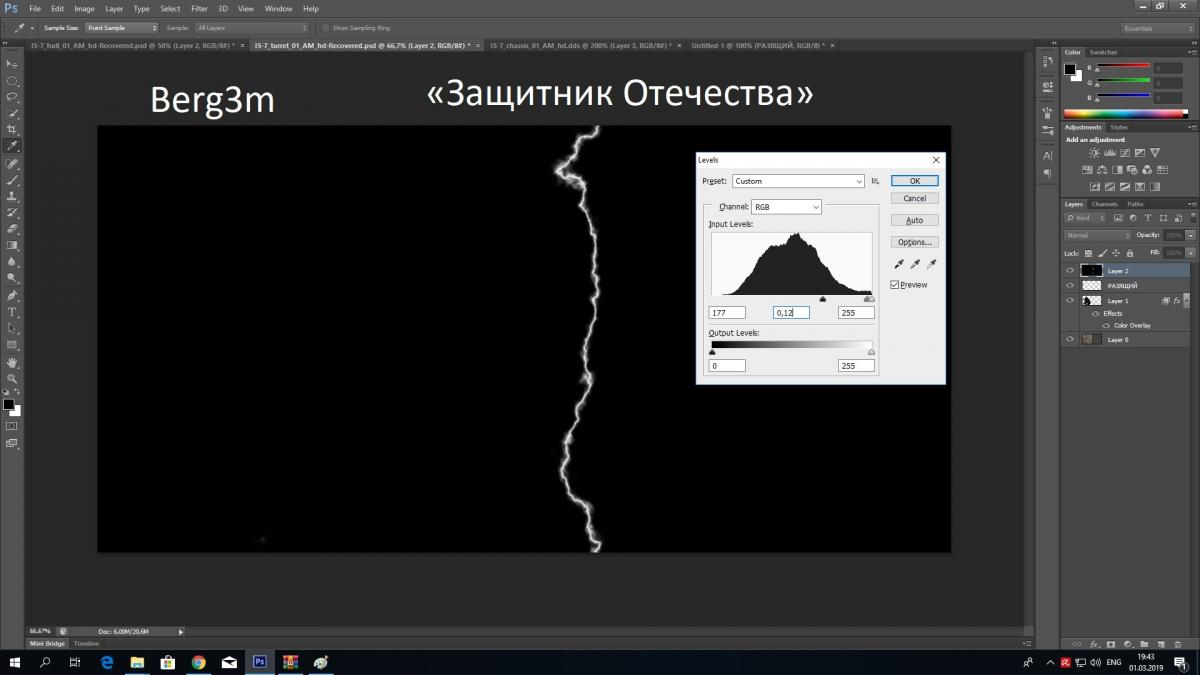The height and width of the screenshot is (675, 1200).
Task: Open the Levels preset options menu icon
Action: (875, 181)
